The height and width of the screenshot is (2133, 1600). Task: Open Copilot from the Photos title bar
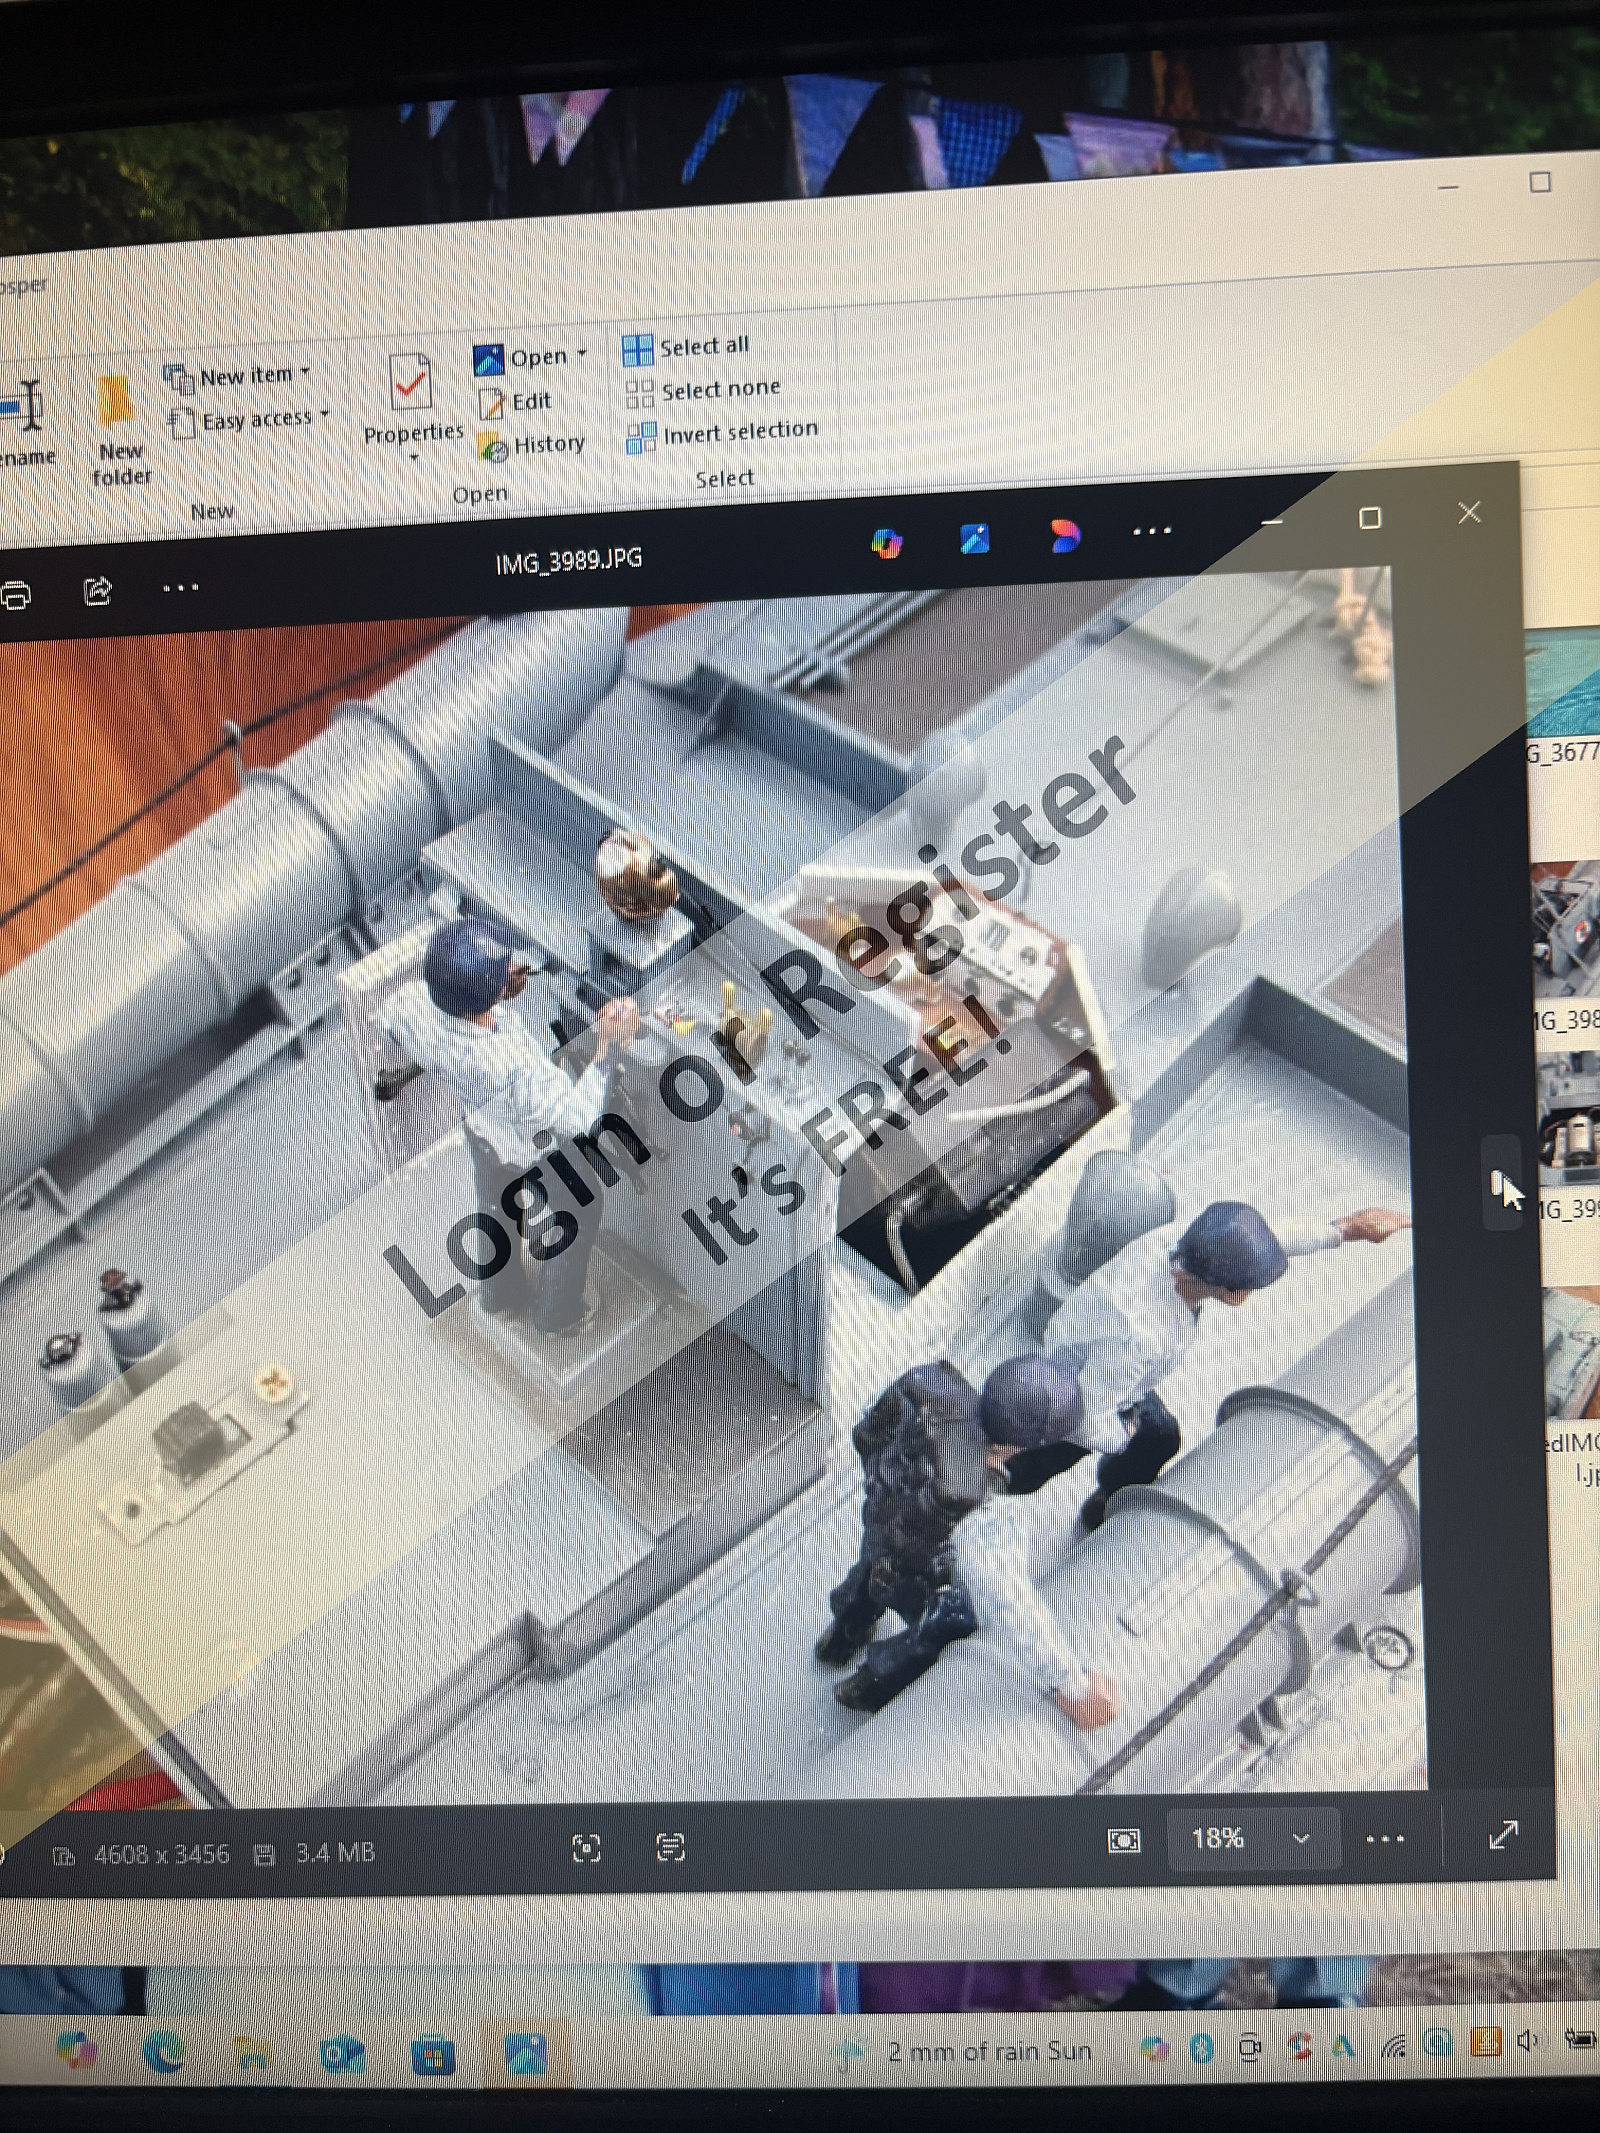886,543
